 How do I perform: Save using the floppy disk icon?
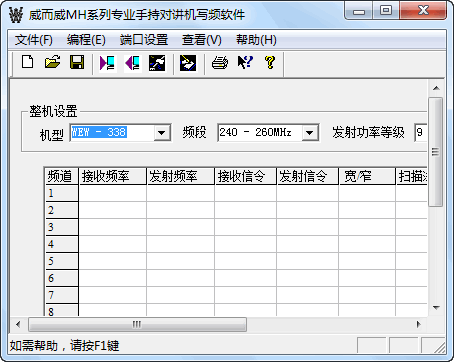[x=77, y=62]
